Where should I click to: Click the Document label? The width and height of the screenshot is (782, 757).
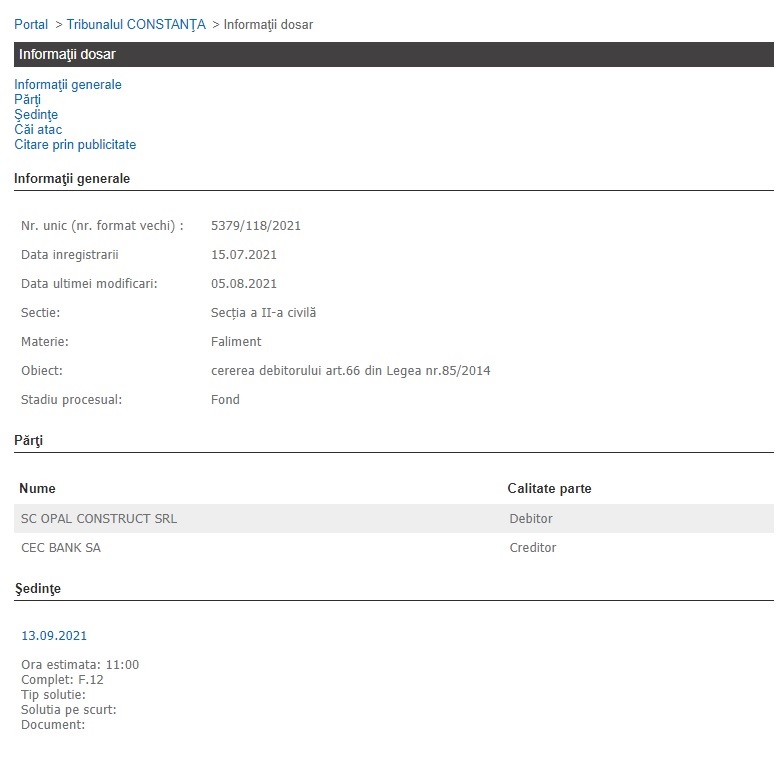click(x=53, y=725)
